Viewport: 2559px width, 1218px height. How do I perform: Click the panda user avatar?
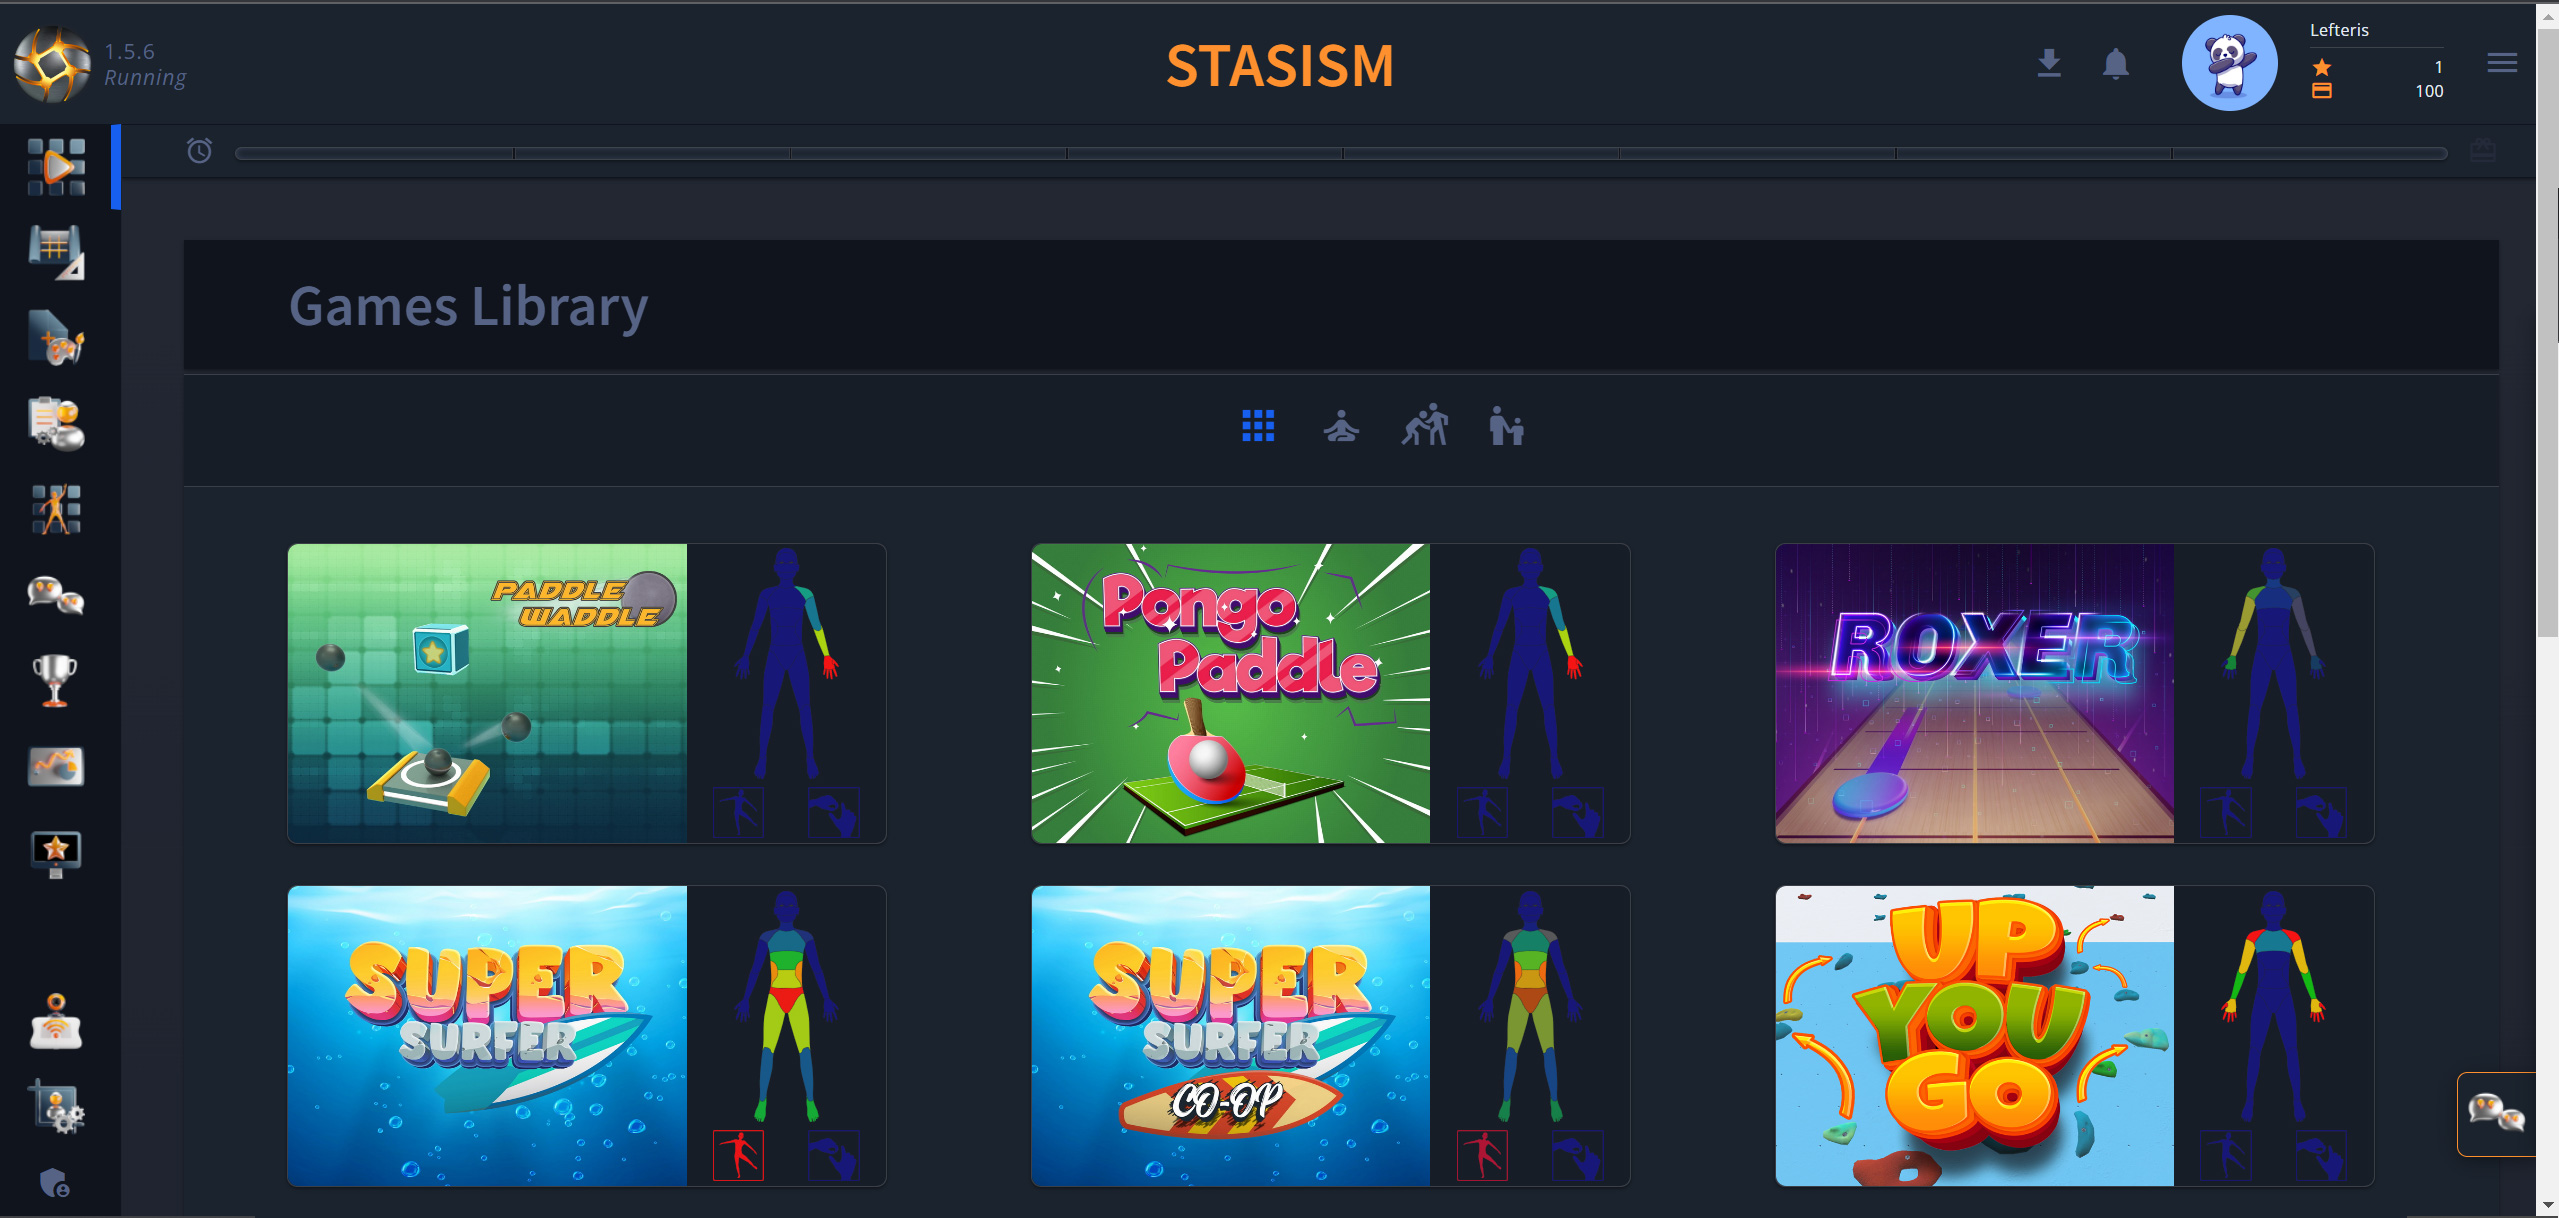click(2230, 63)
